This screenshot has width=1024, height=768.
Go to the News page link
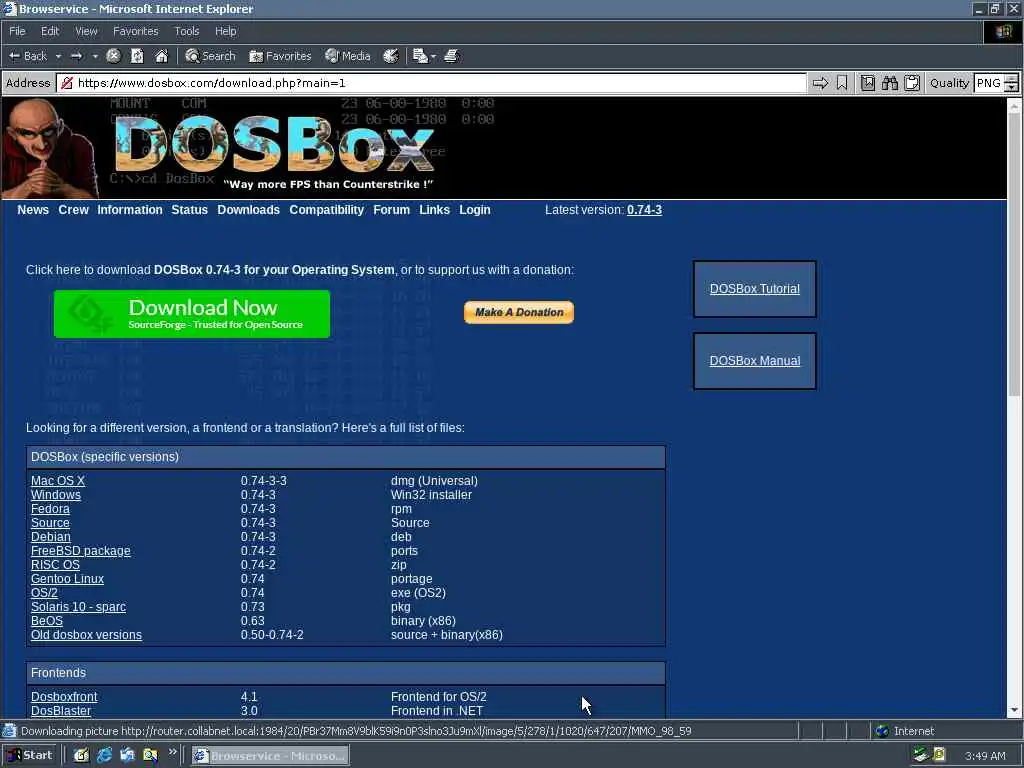[33, 210]
